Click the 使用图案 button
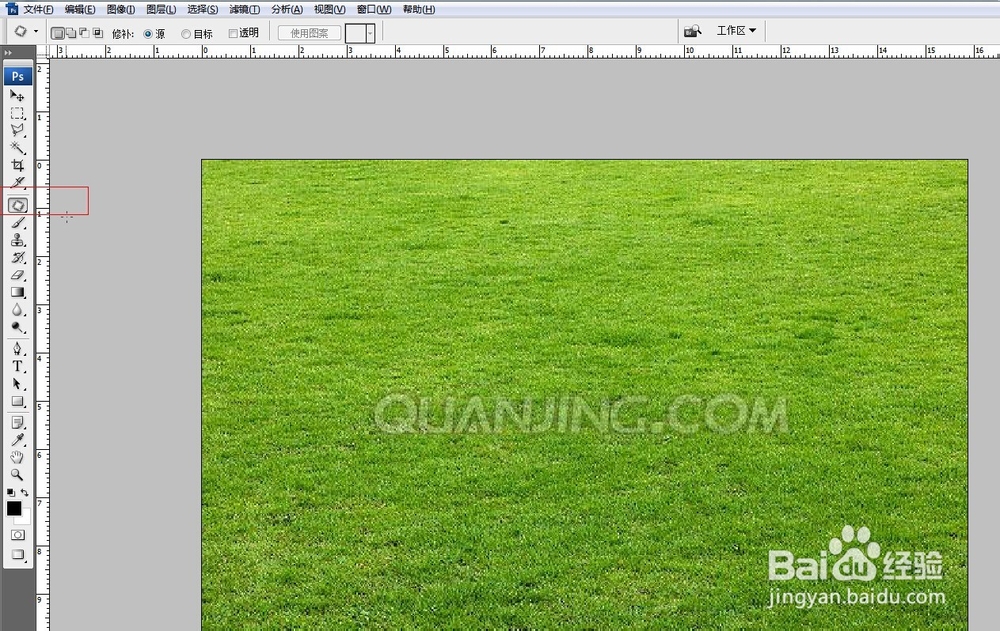1000x631 pixels. click(309, 33)
